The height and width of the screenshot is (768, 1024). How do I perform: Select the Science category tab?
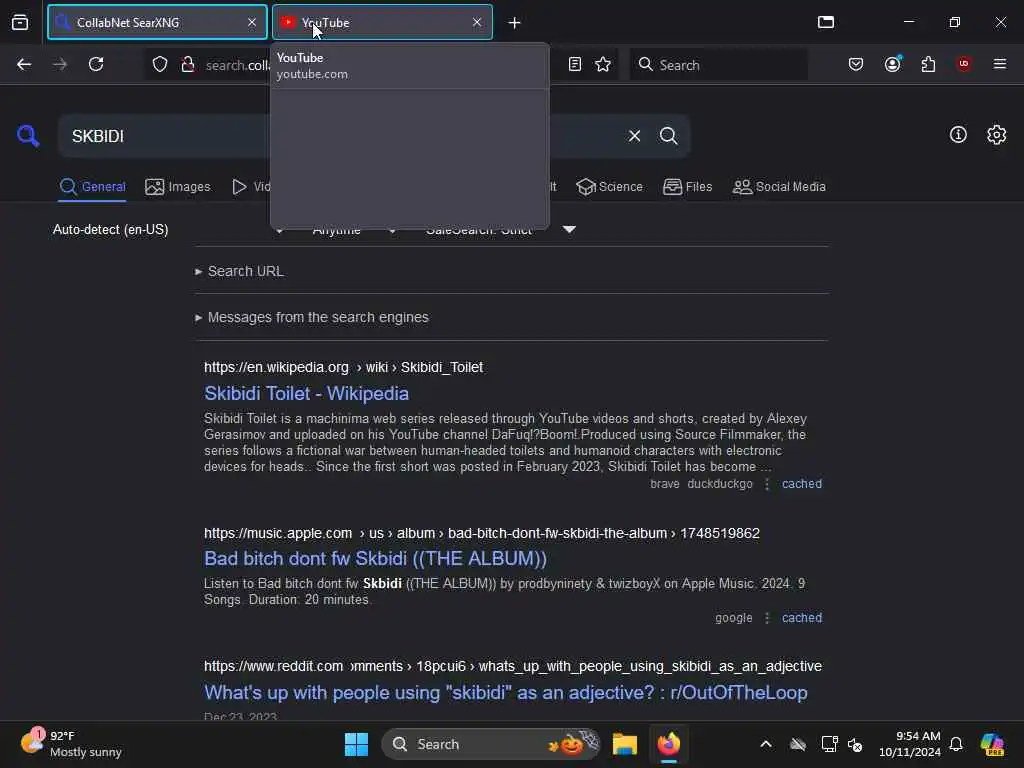[x=609, y=187]
